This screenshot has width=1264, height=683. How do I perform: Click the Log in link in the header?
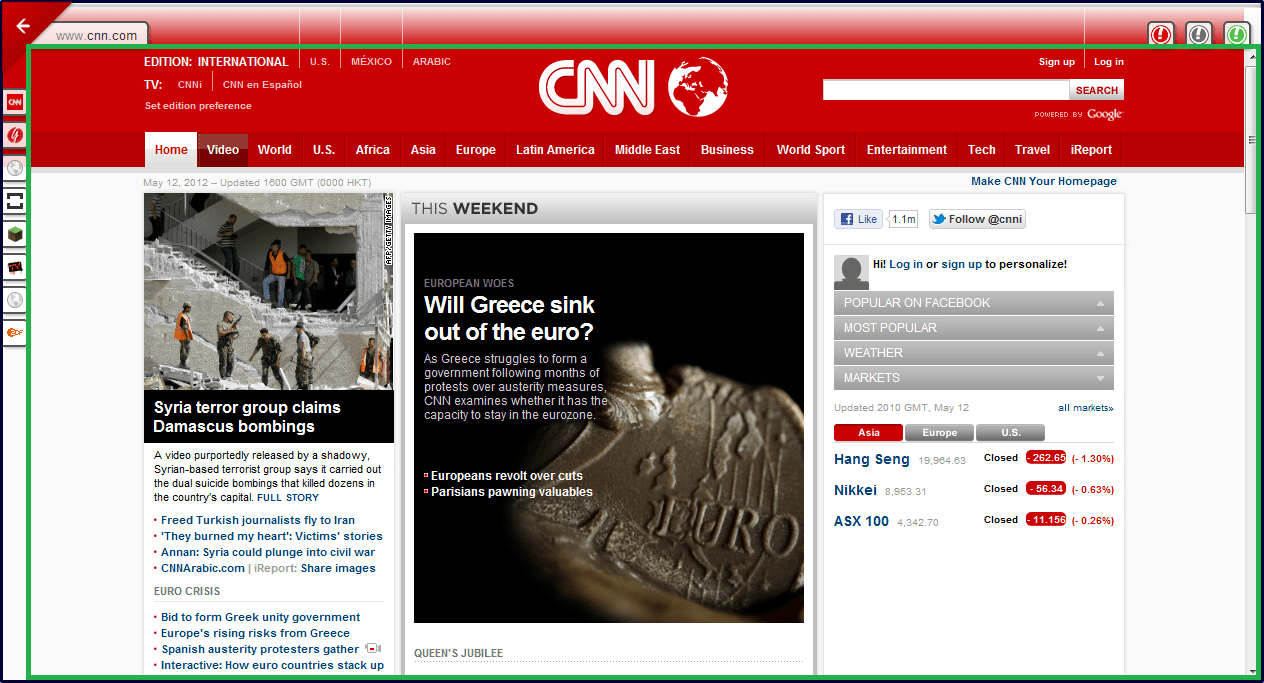click(1108, 62)
